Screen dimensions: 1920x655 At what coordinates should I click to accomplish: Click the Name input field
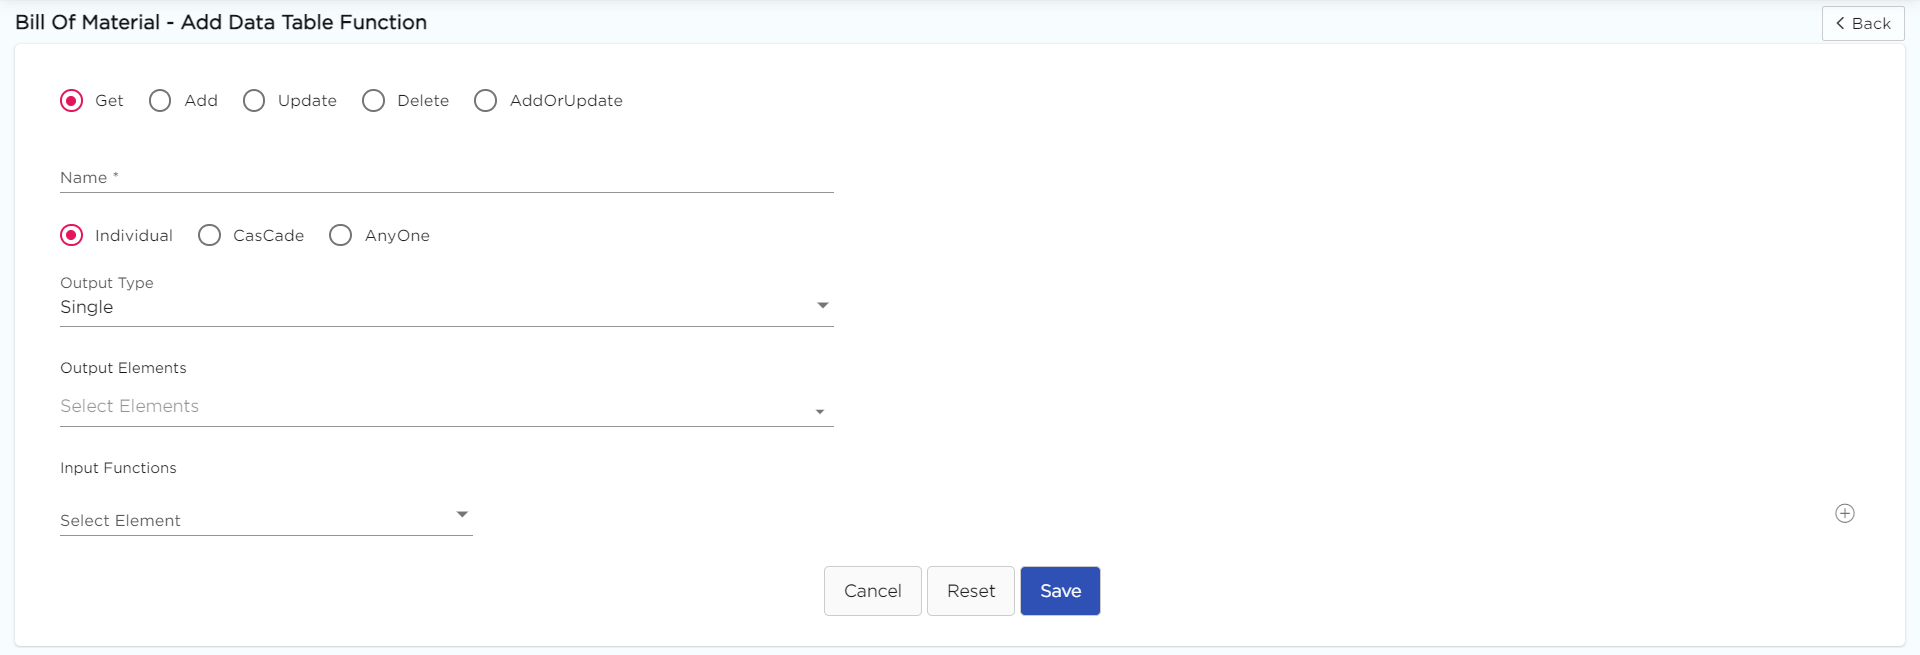[x=446, y=178]
